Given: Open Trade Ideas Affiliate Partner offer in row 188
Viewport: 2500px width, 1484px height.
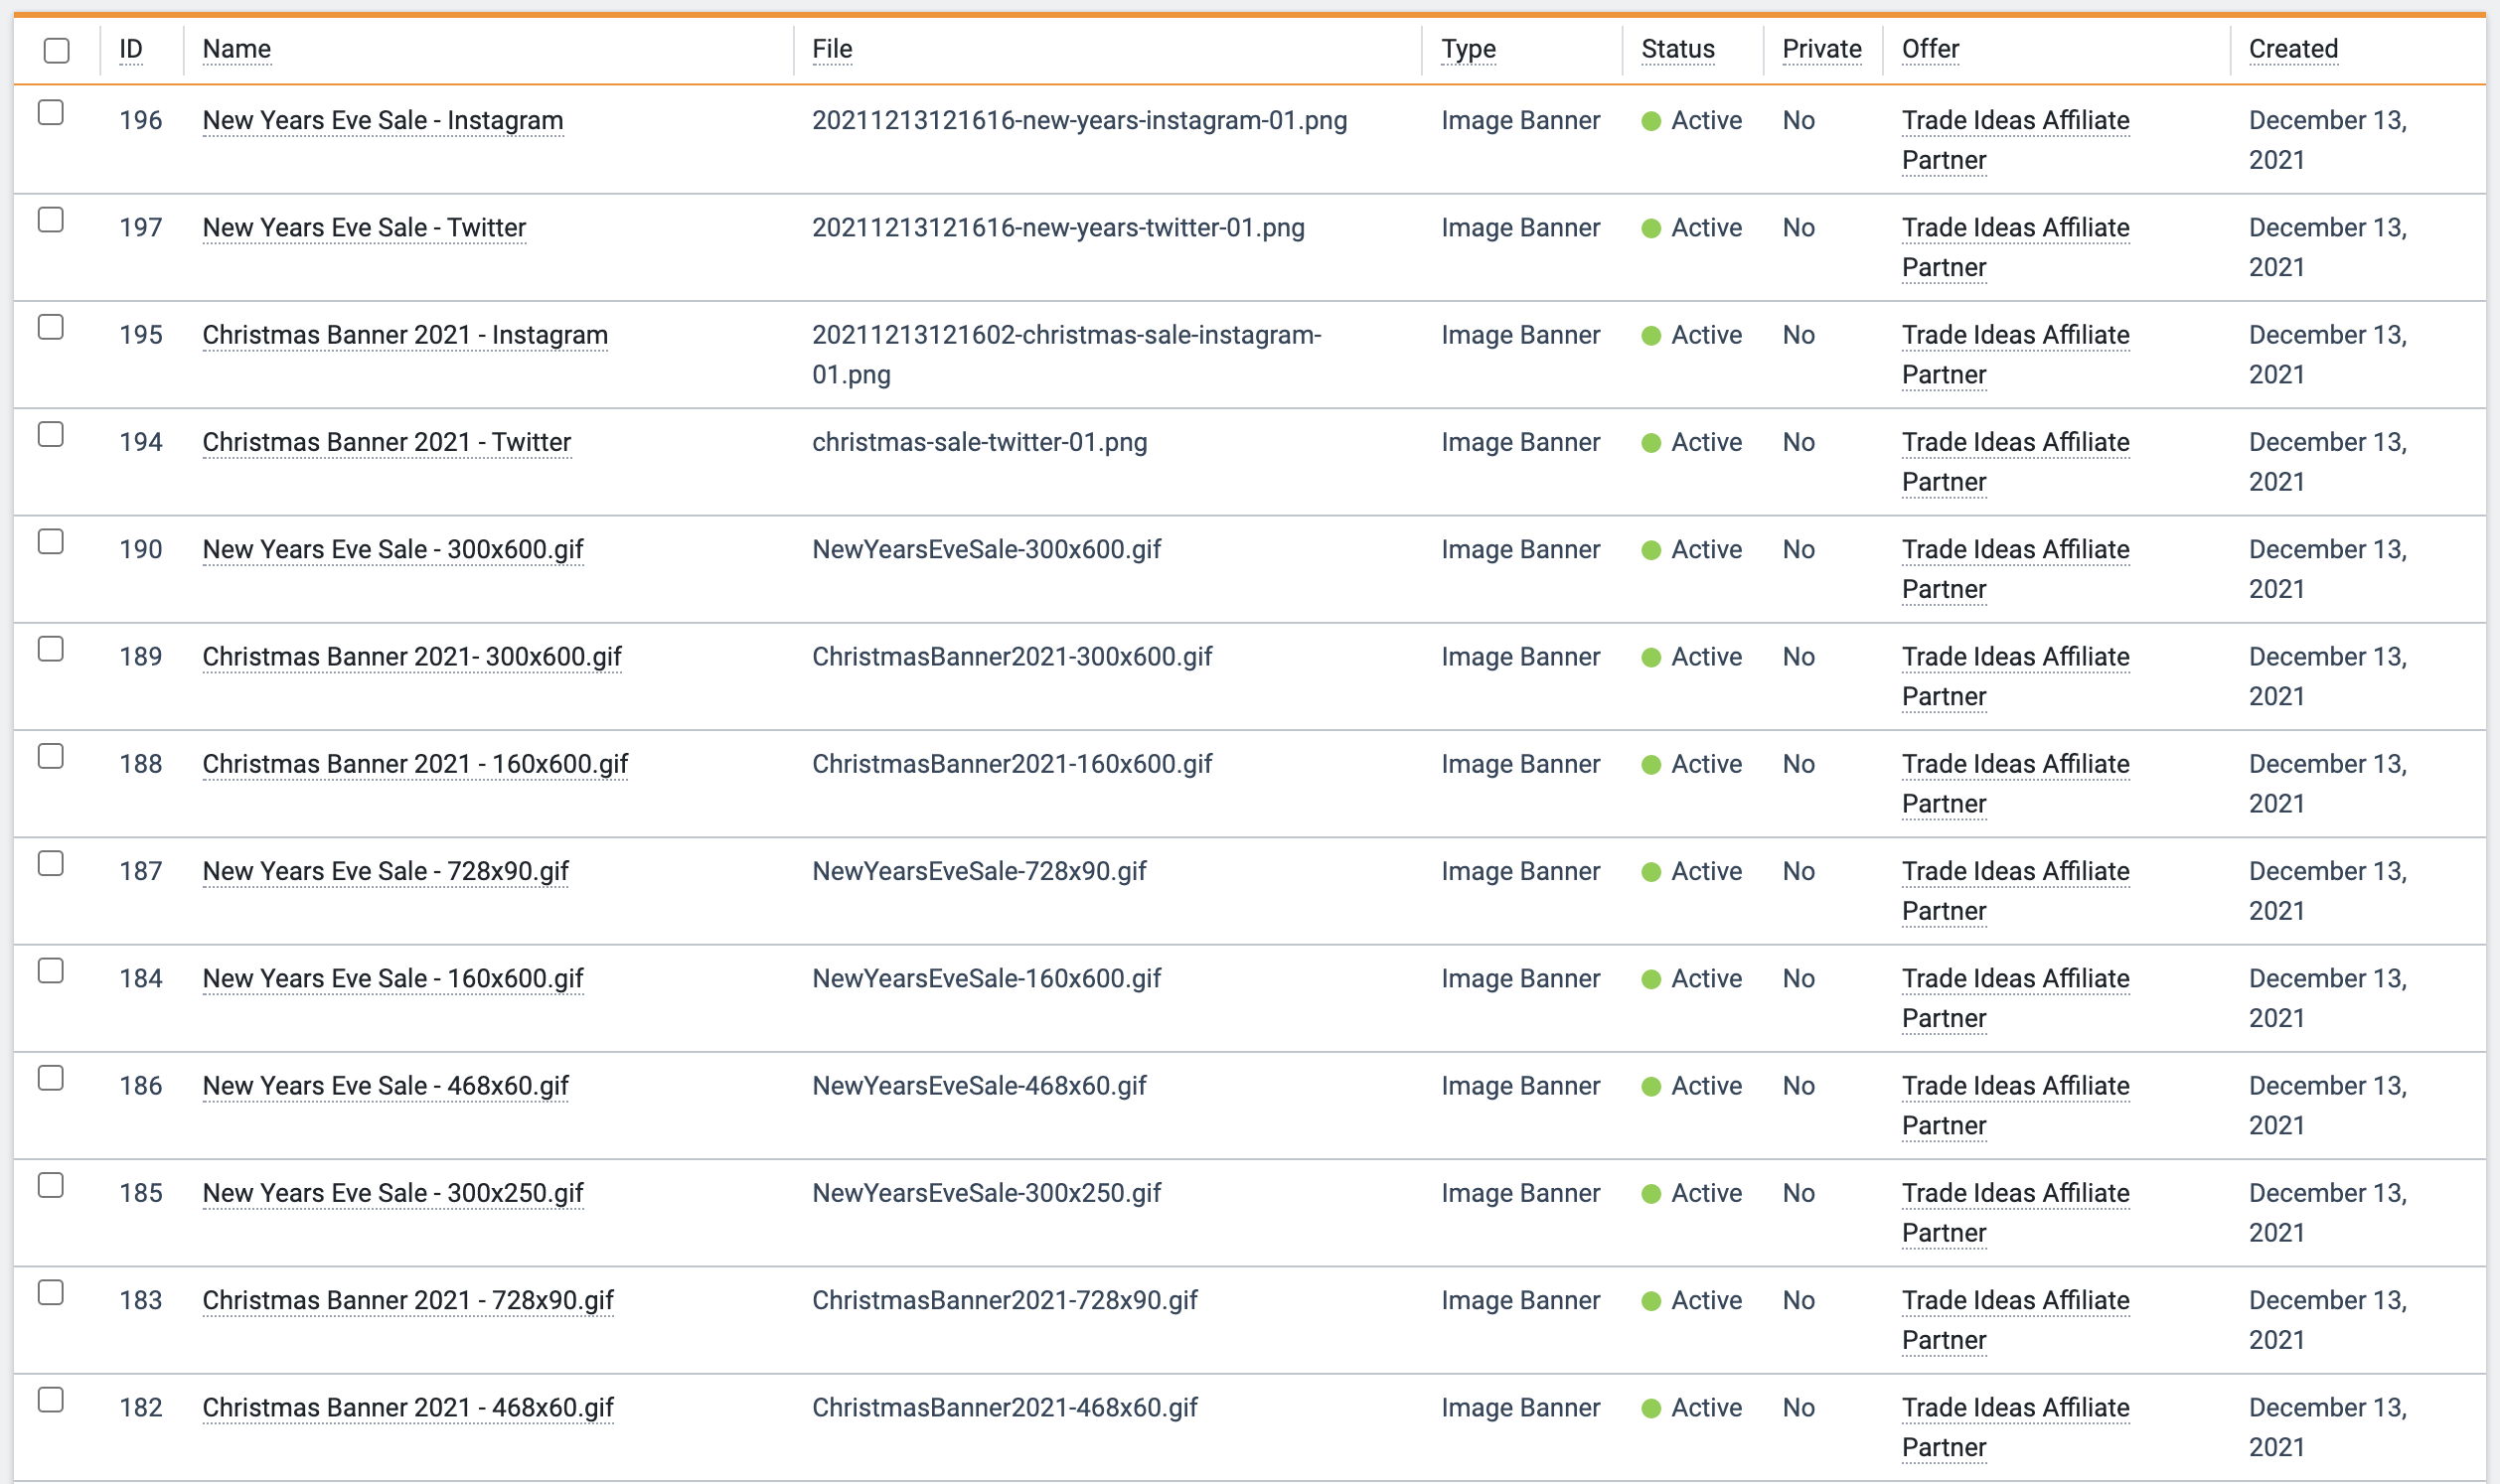Looking at the screenshot, I should [2015, 784].
